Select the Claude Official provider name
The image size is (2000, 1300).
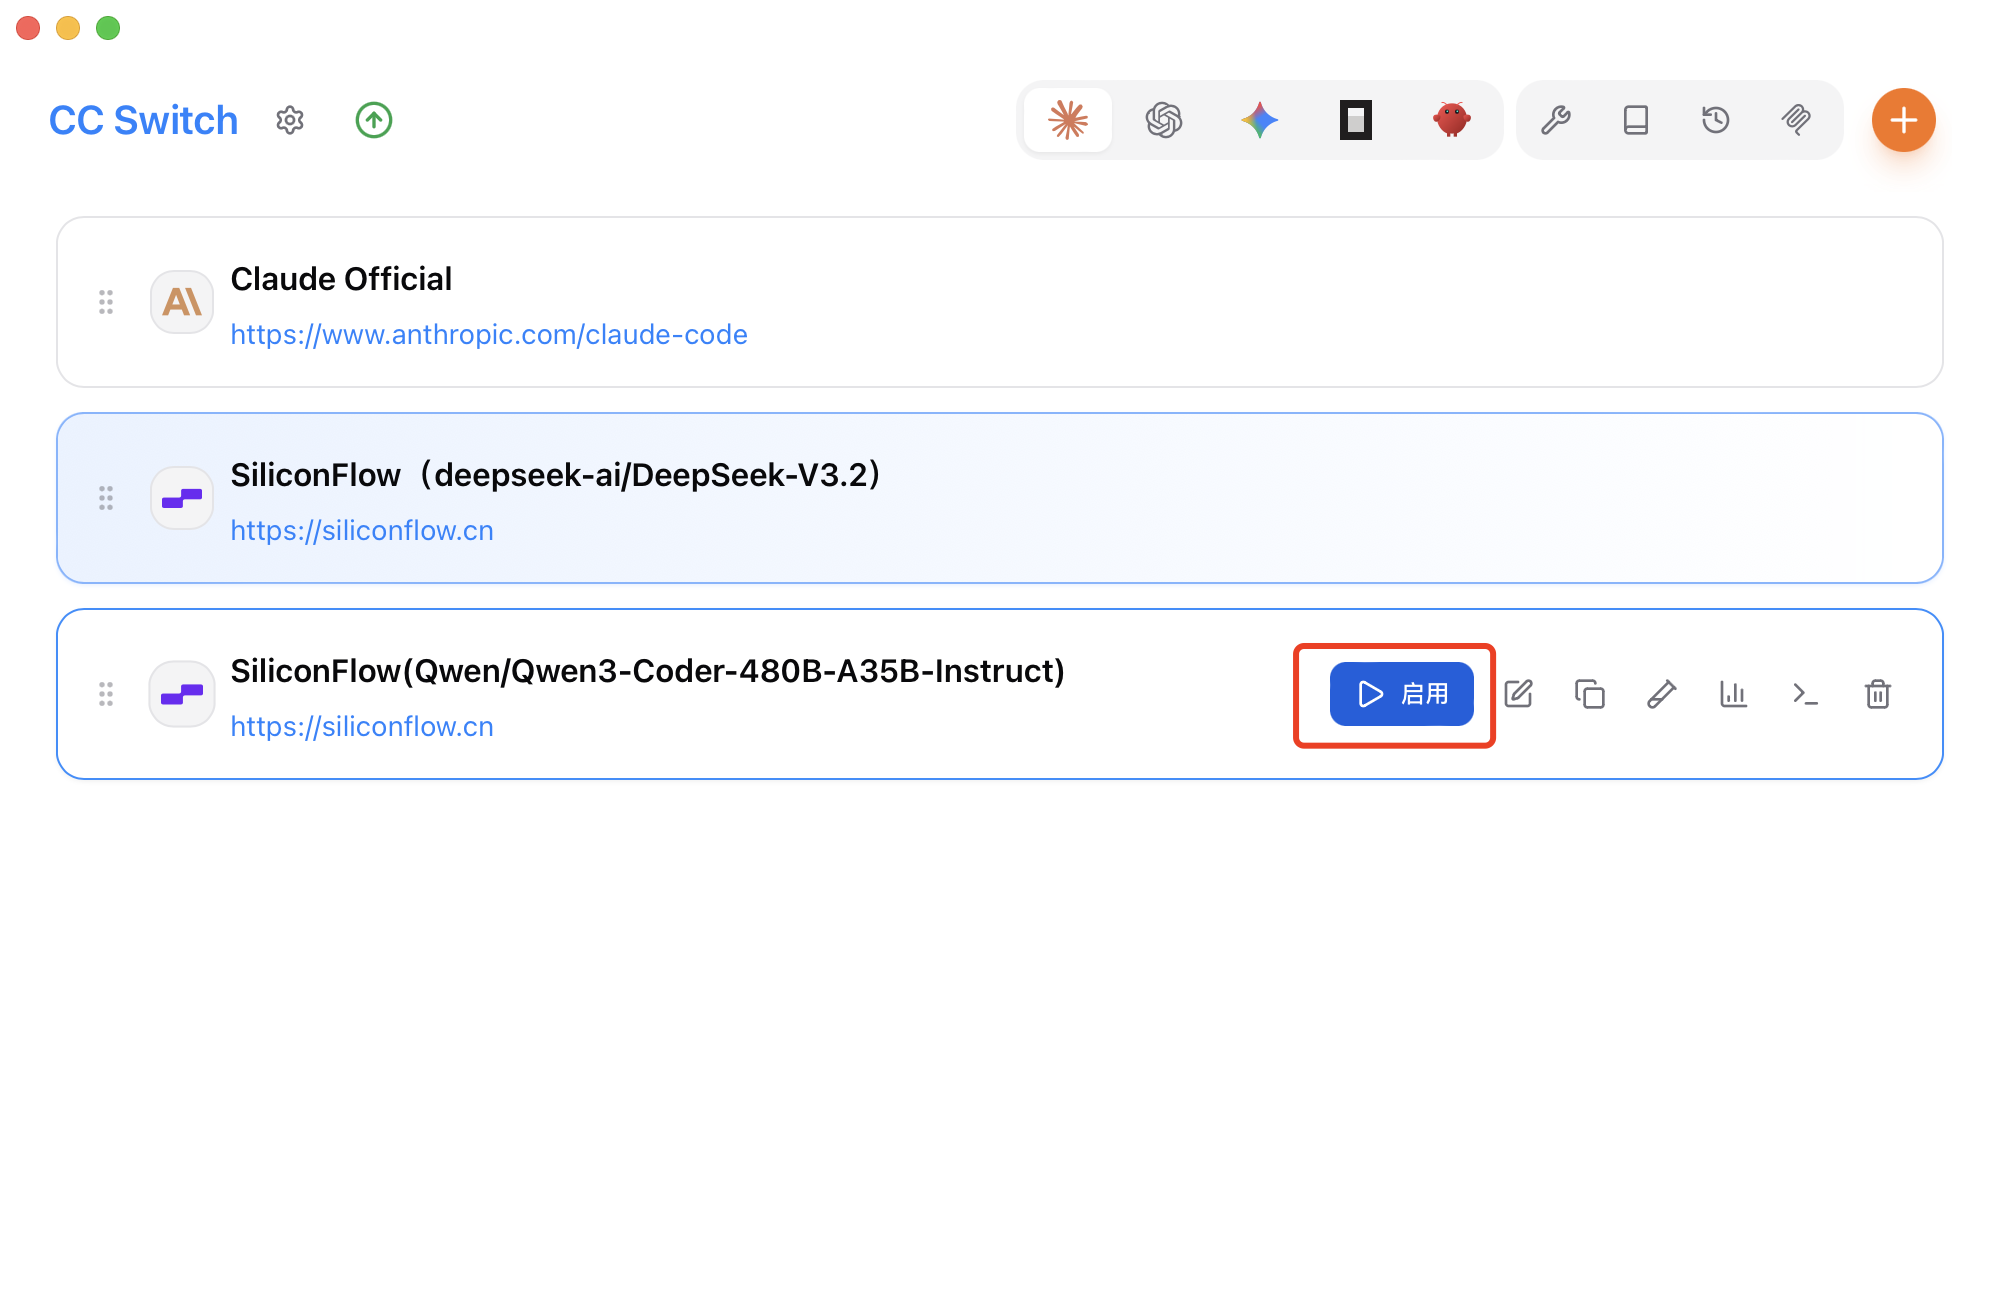pyautogui.click(x=341, y=279)
